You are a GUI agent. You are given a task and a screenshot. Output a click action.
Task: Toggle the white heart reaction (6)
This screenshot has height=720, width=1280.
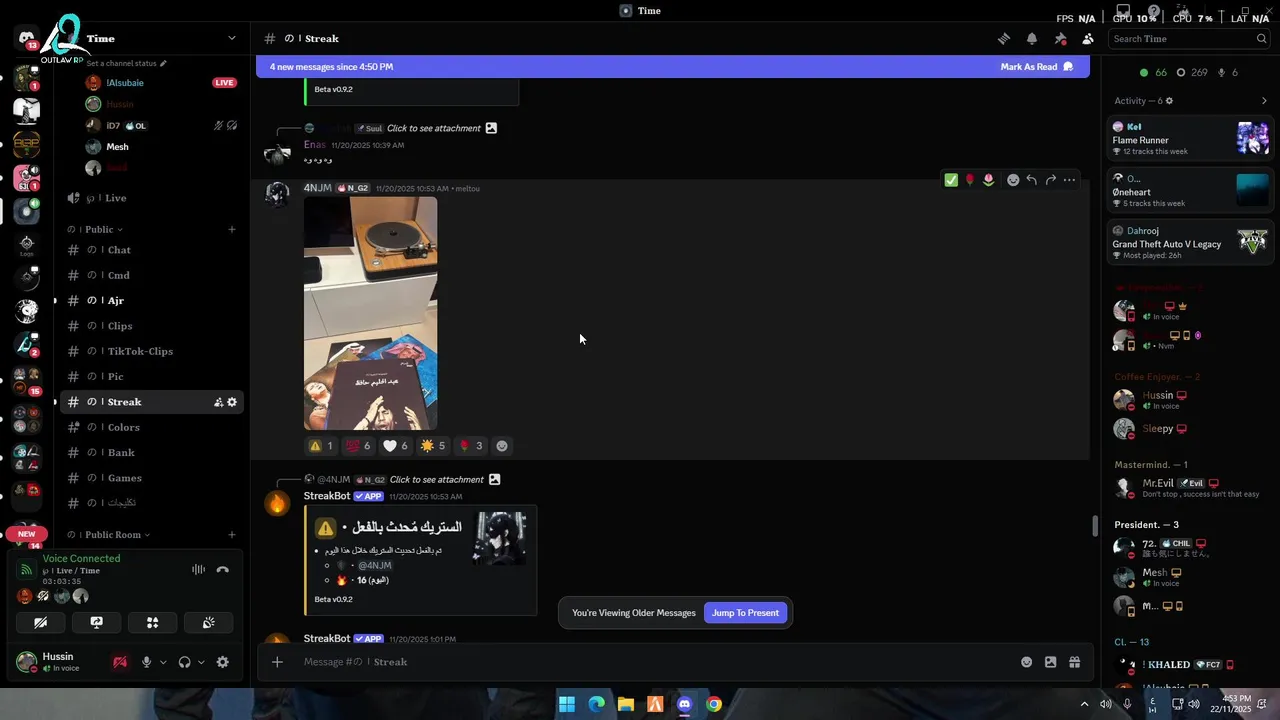[395, 446]
